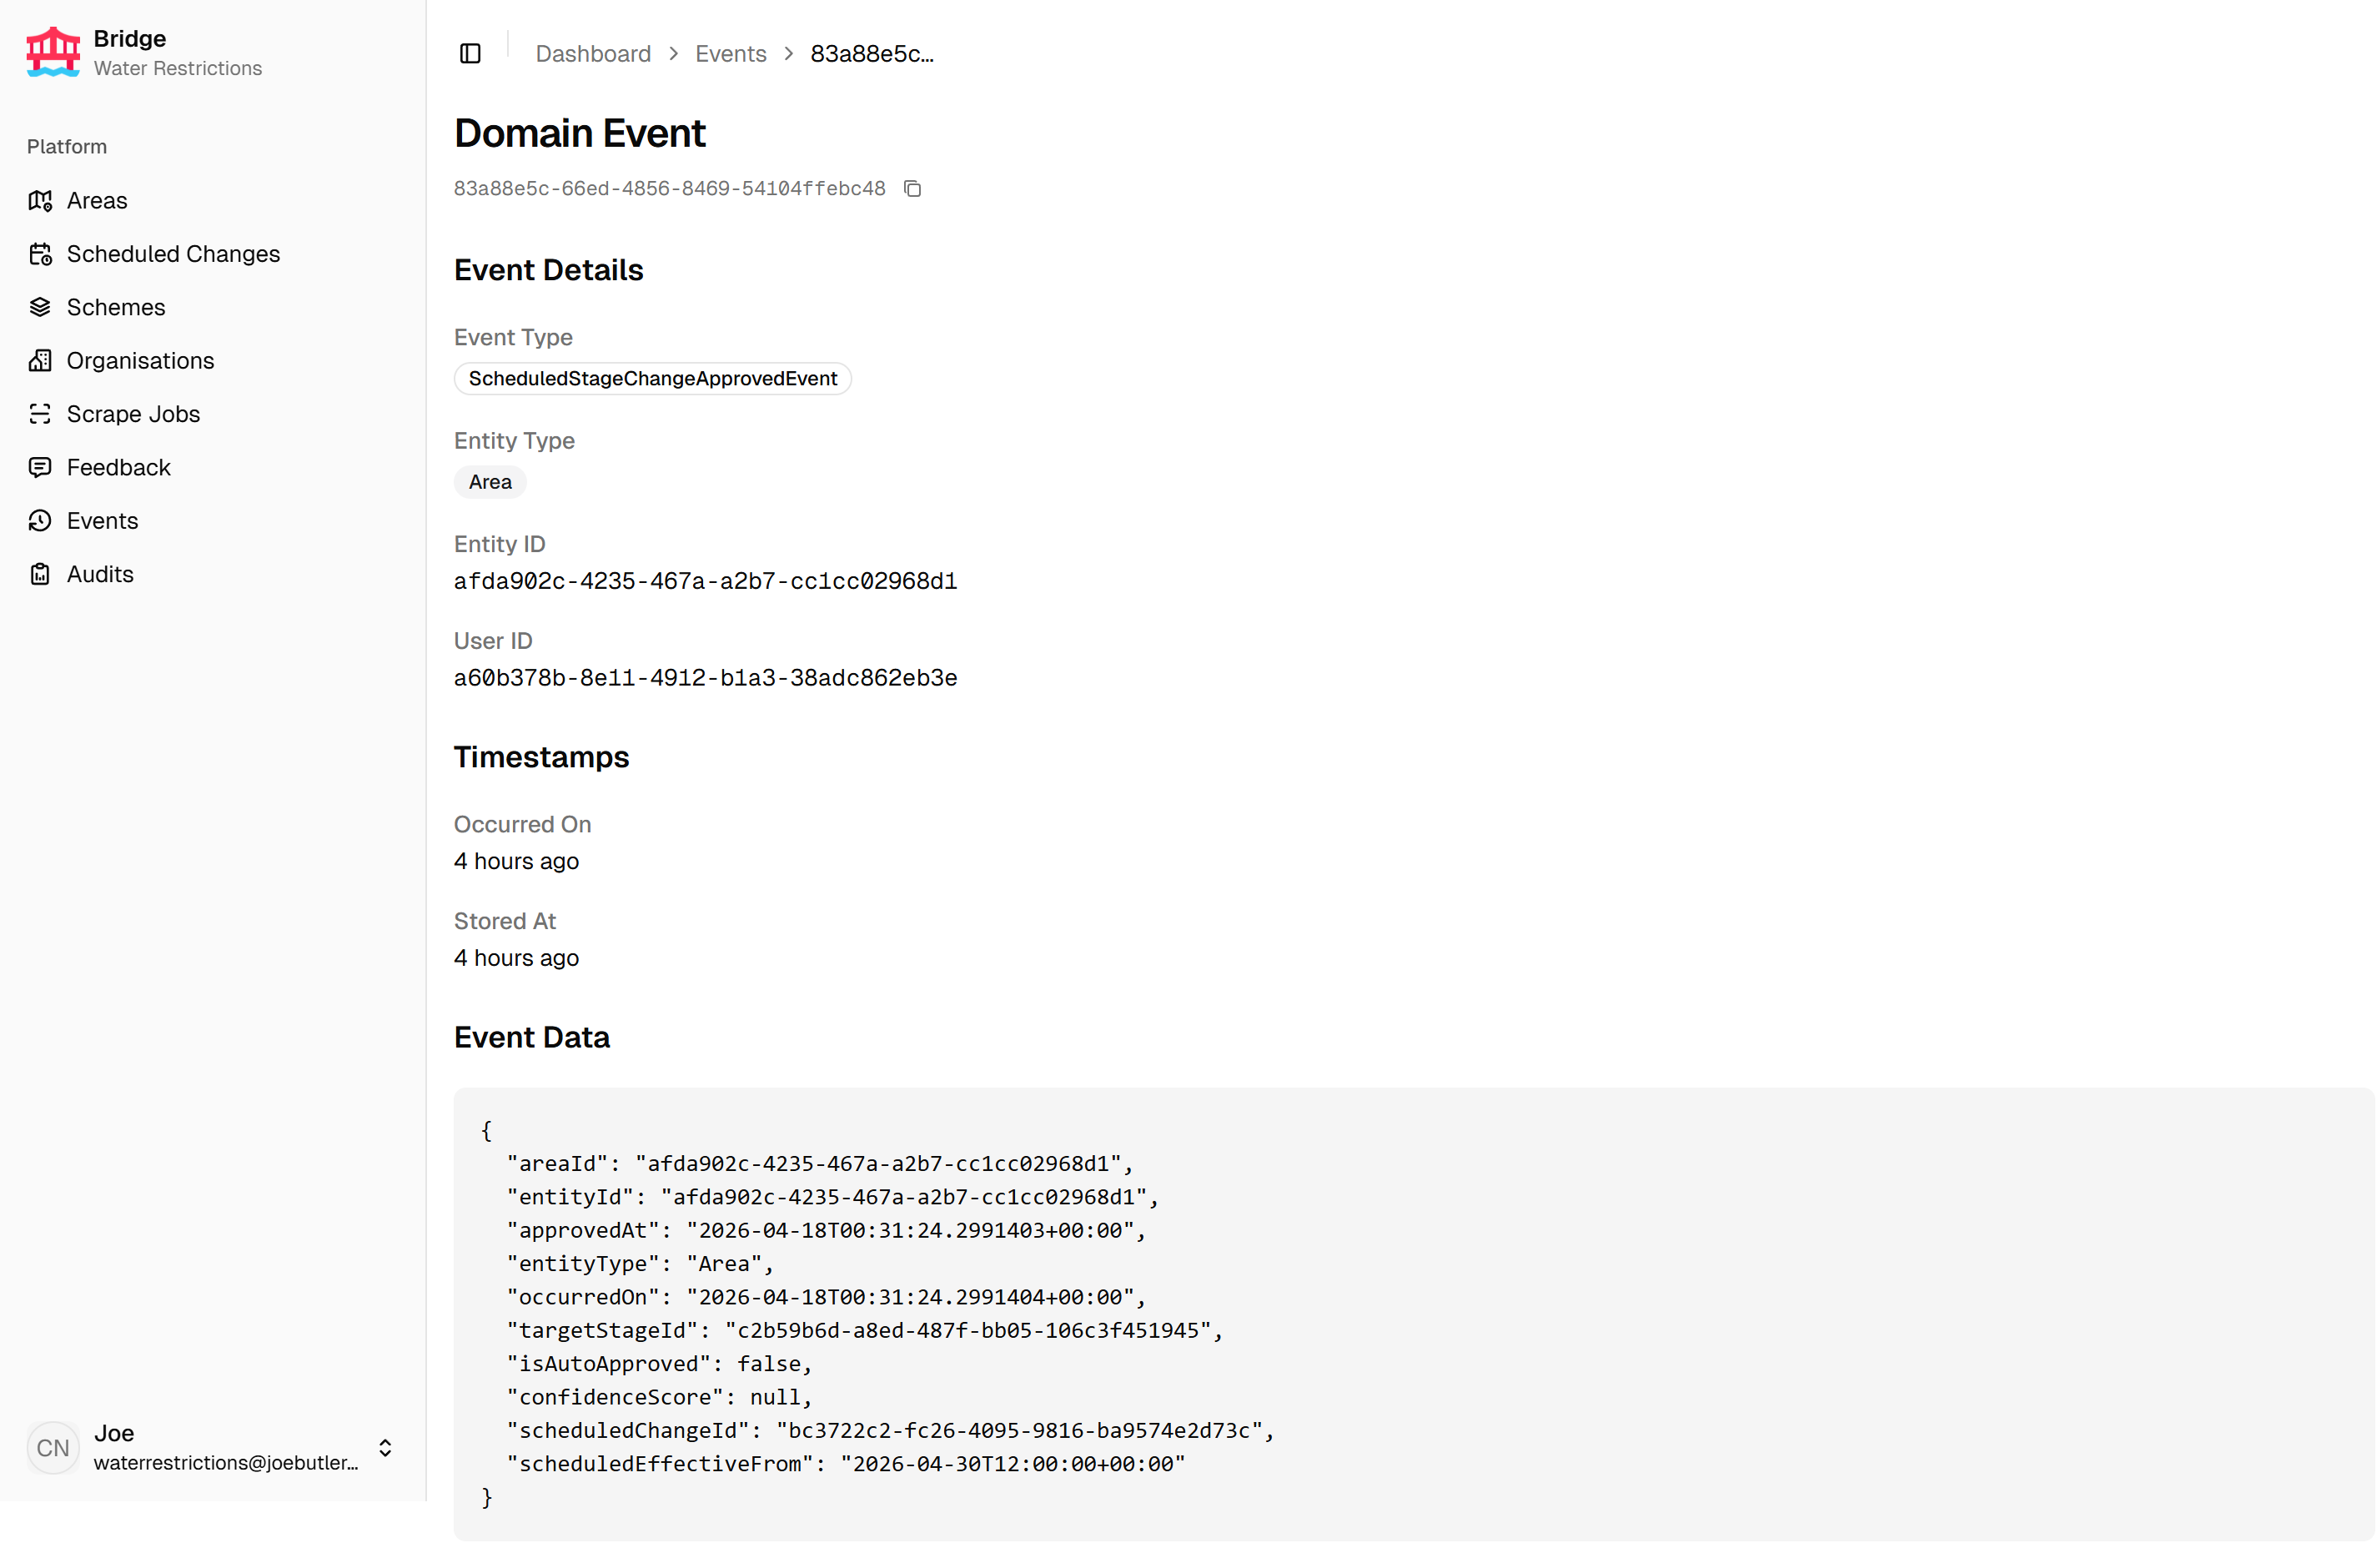The image size is (2377, 1568).
Task: Expand the Joe user account menu
Action: pos(385,1447)
